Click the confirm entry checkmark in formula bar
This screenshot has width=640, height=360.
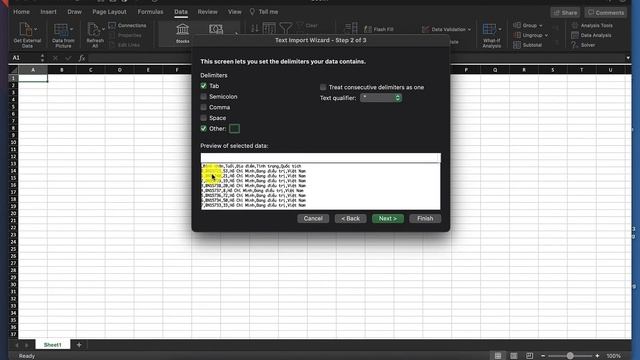[68, 58]
